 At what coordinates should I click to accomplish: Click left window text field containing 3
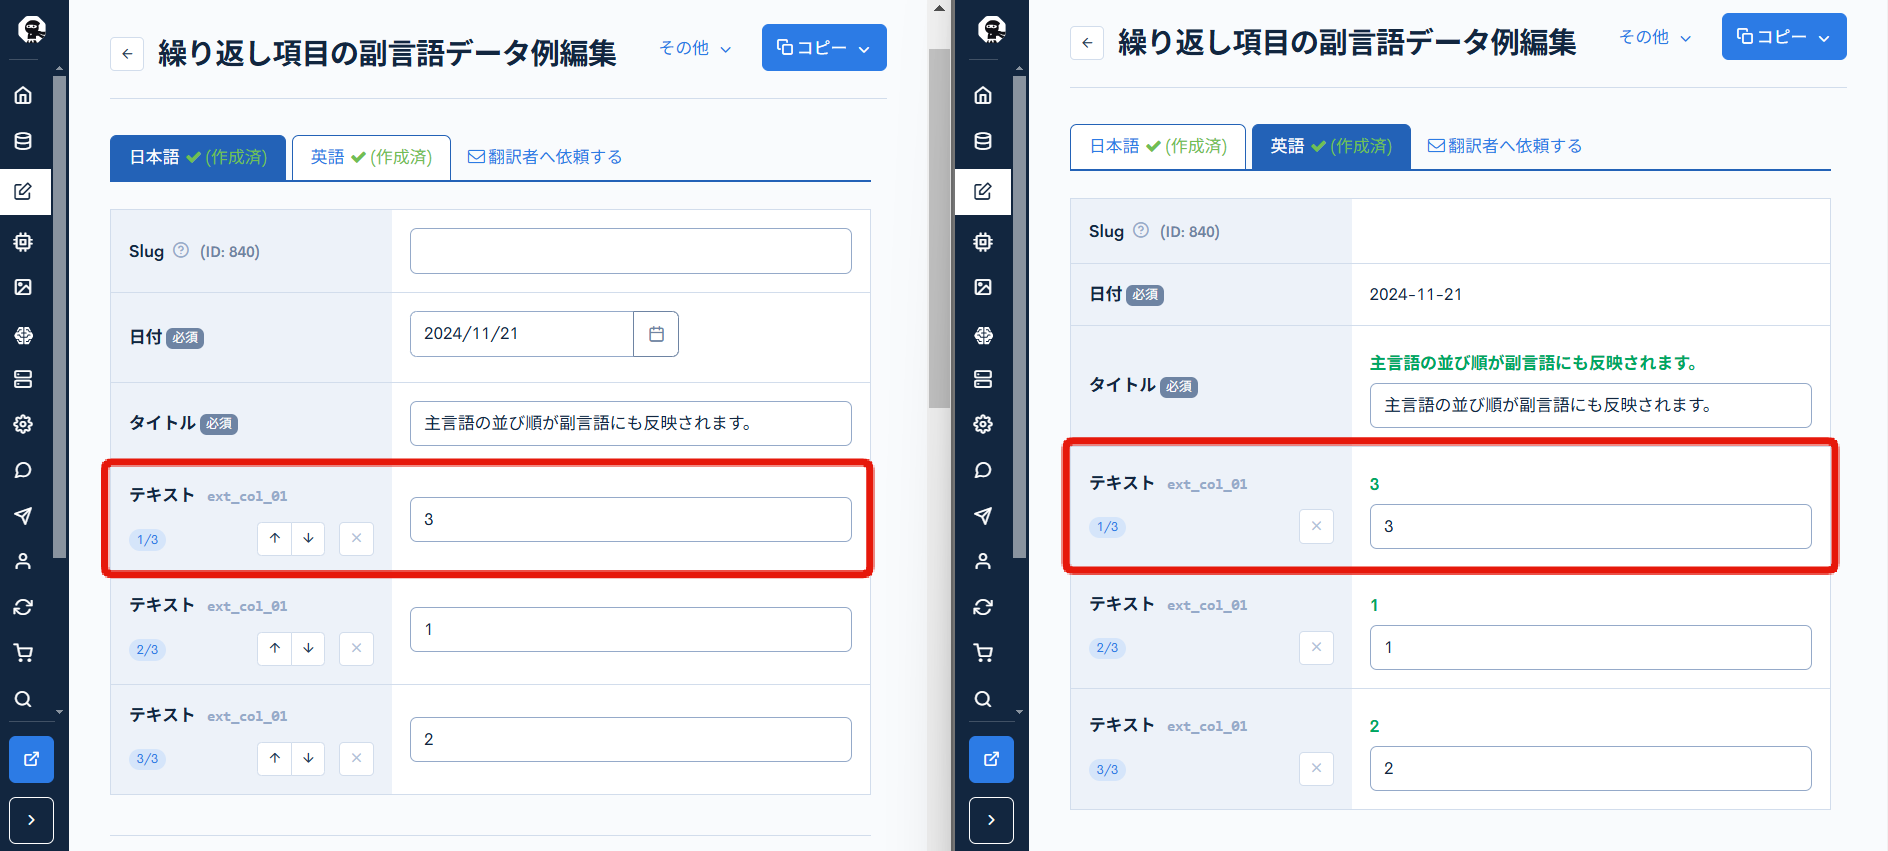tap(631, 519)
